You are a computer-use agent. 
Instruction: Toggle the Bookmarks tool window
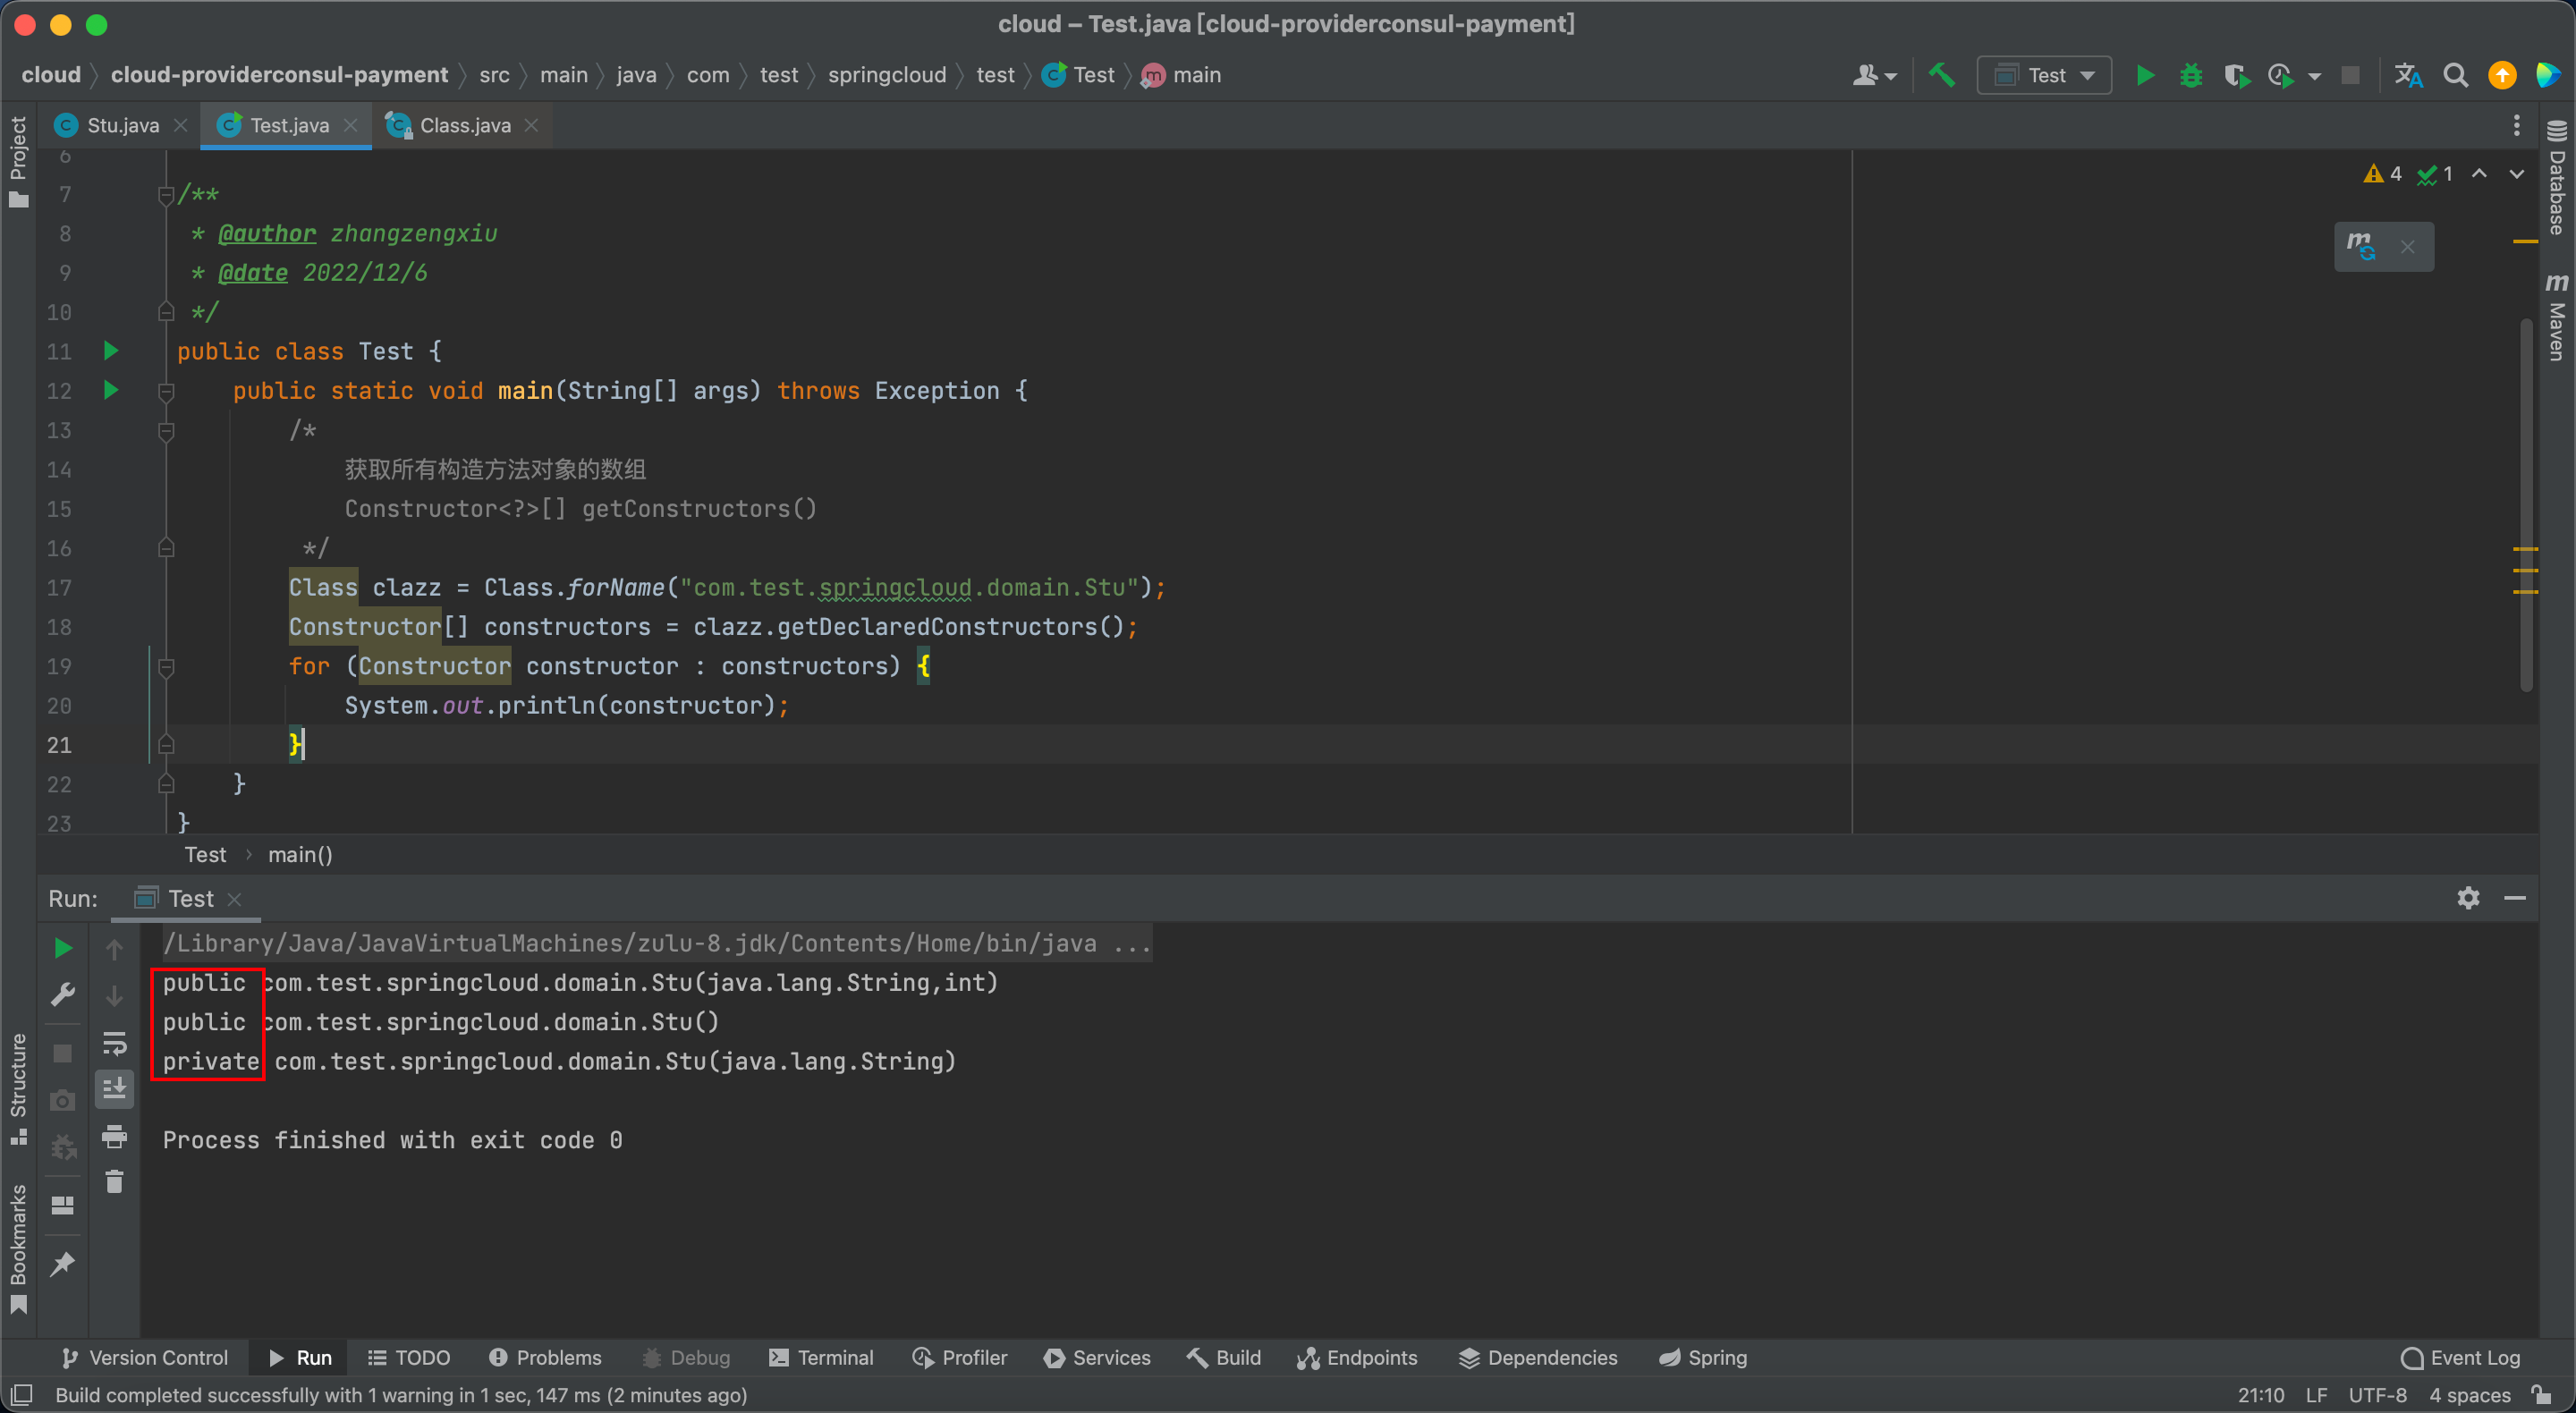tap(18, 1248)
